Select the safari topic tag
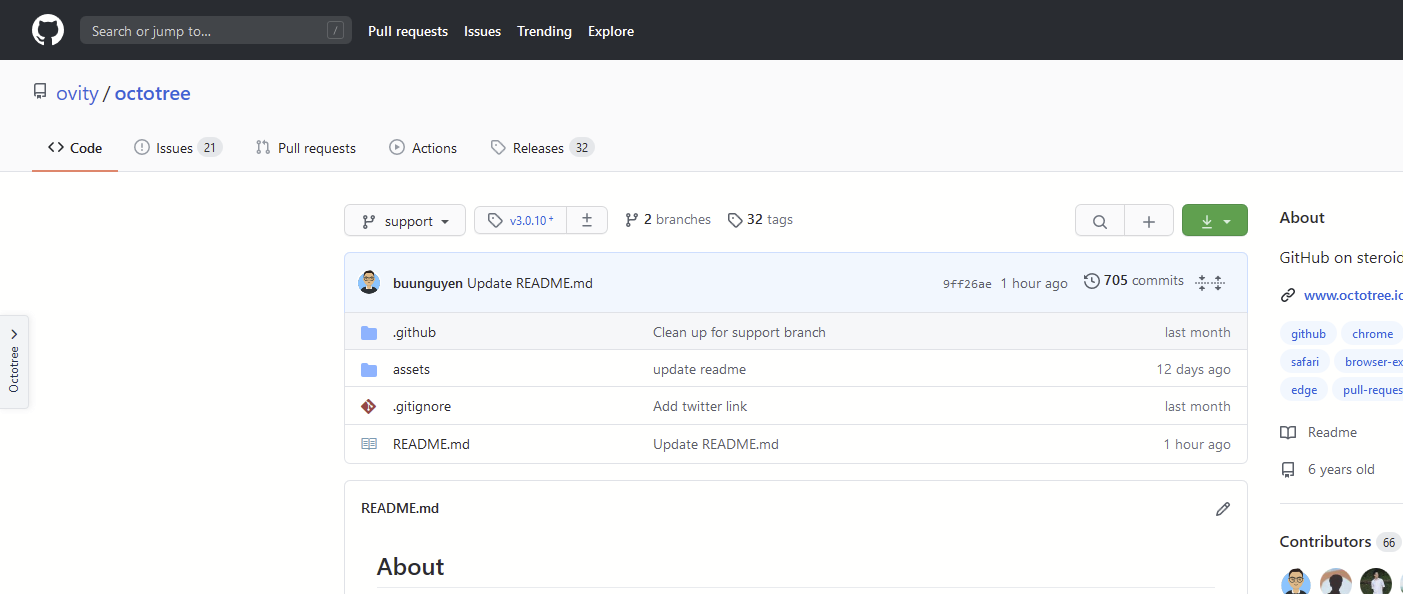The height and width of the screenshot is (594, 1403). (x=1304, y=362)
